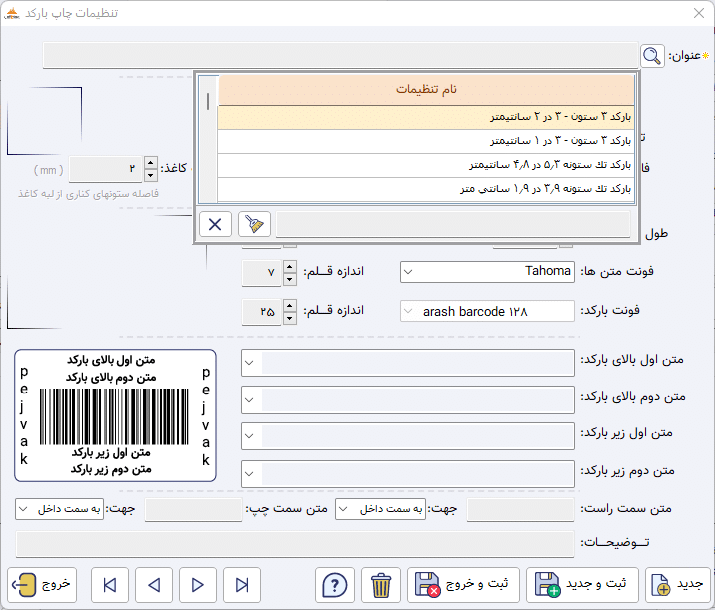Increase paper margin mm value
715x610 pixels.
[150, 163]
